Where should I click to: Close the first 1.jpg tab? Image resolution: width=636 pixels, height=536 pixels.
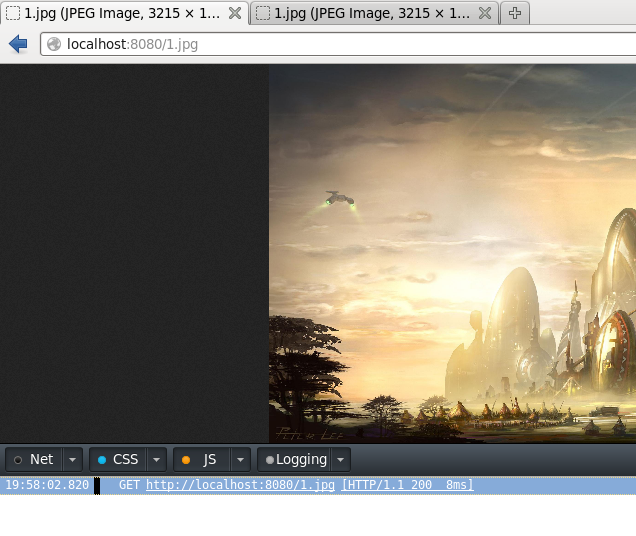(x=235, y=13)
